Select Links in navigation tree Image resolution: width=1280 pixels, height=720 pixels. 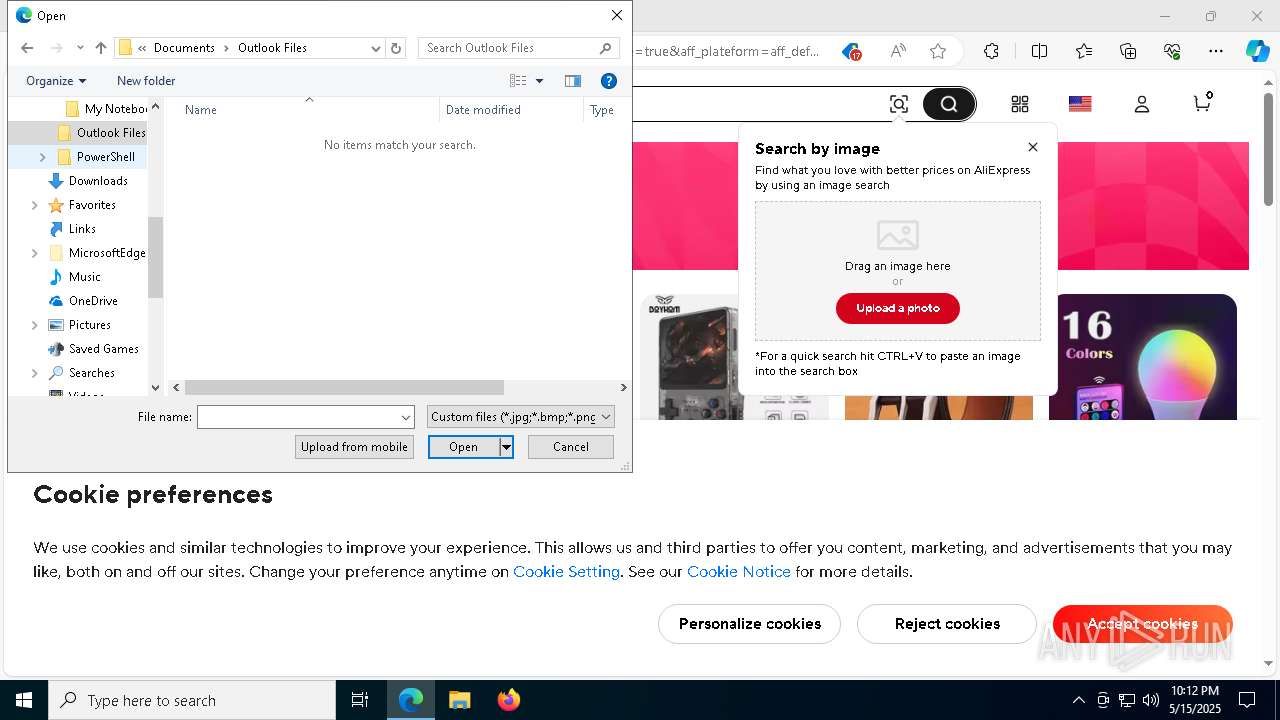73,229
